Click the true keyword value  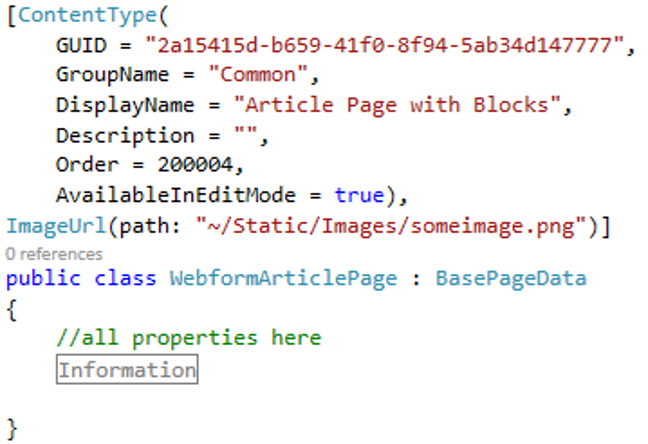pos(358,195)
